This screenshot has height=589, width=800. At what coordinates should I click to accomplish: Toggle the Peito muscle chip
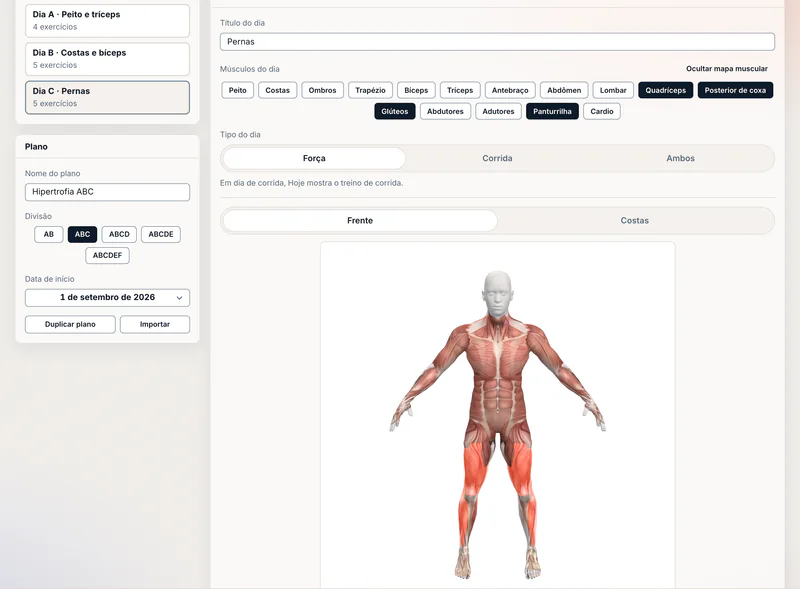[x=237, y=90]
